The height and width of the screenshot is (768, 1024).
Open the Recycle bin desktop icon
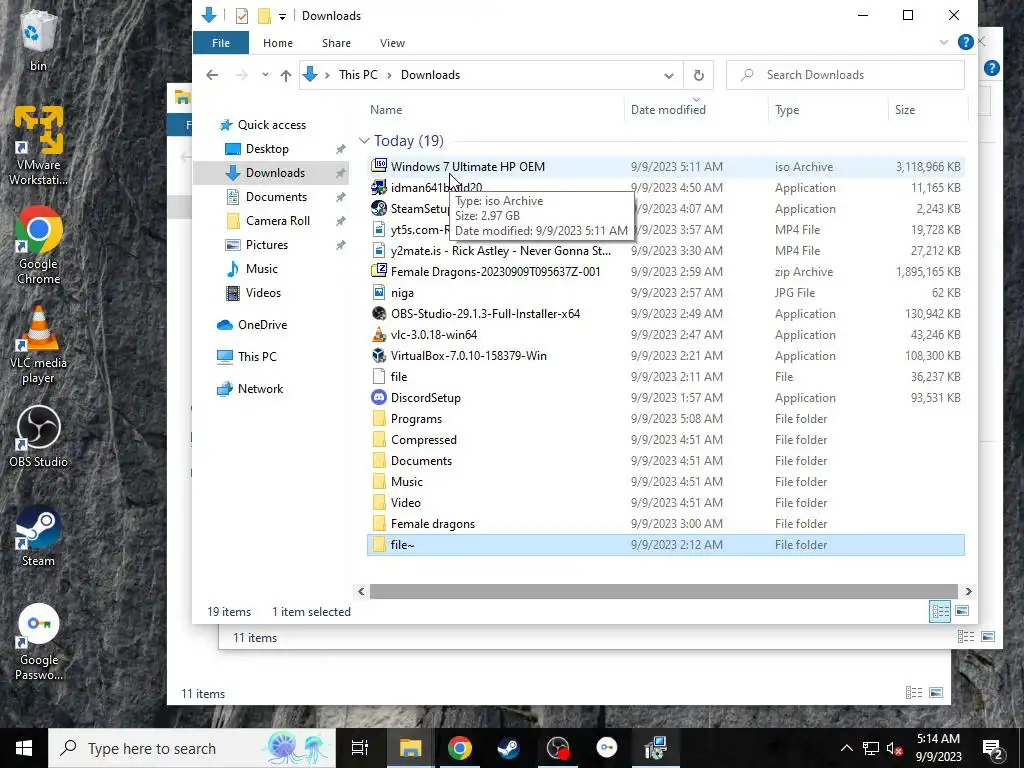pos(38,39)
